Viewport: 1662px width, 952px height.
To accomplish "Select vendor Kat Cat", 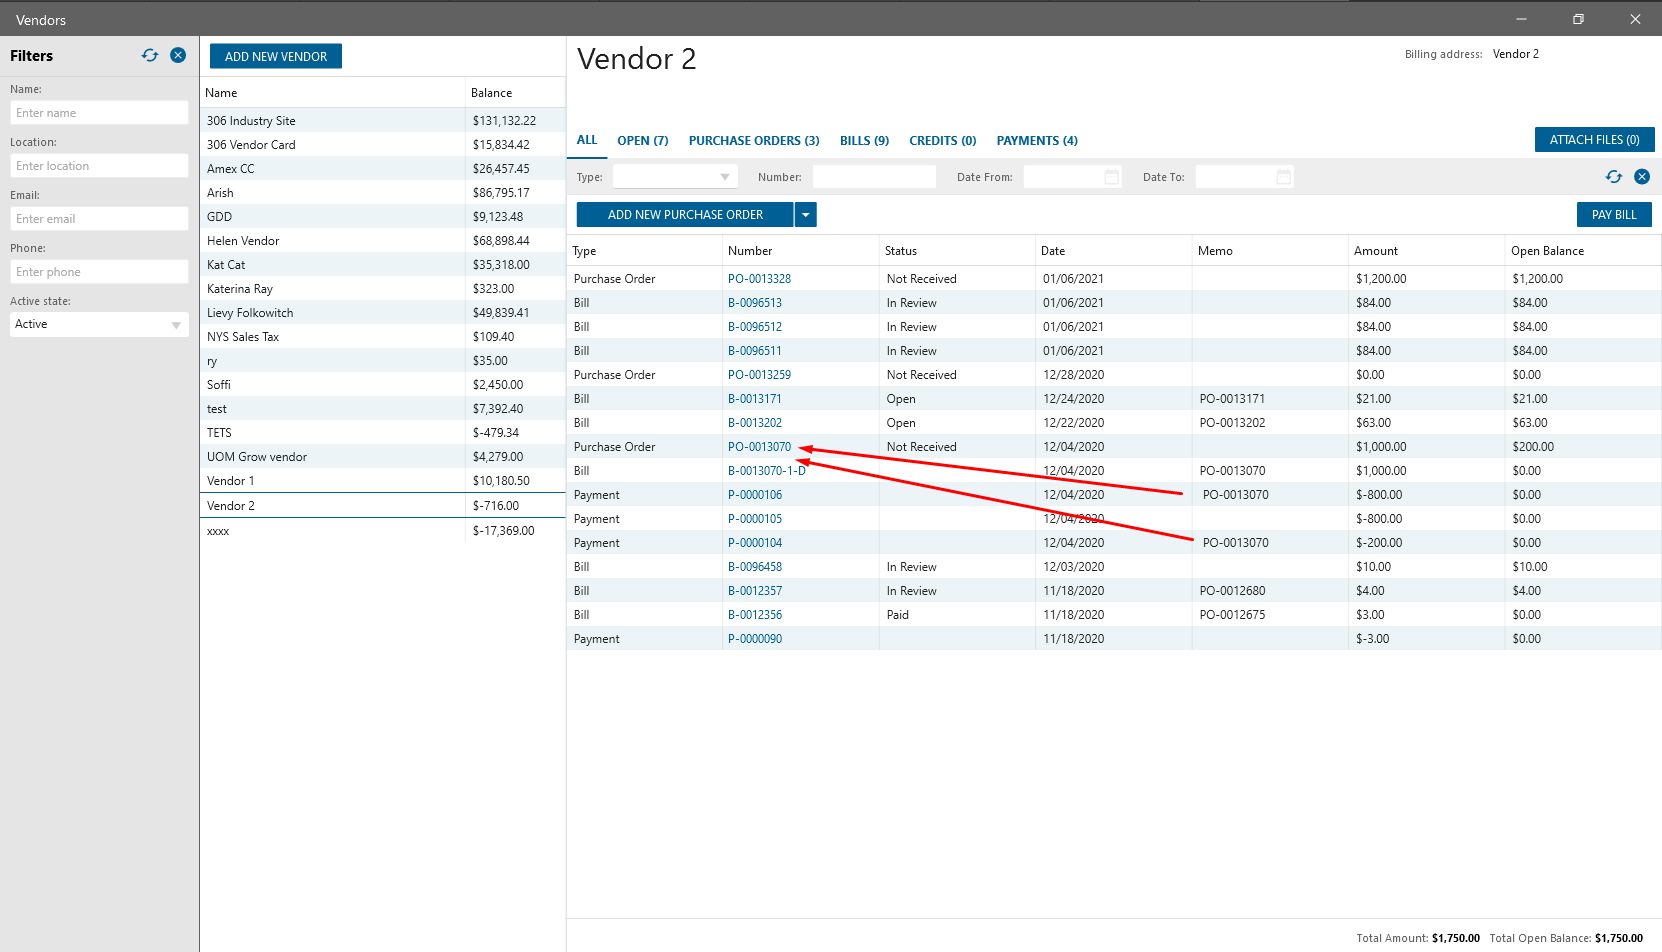I will point(382,264).
